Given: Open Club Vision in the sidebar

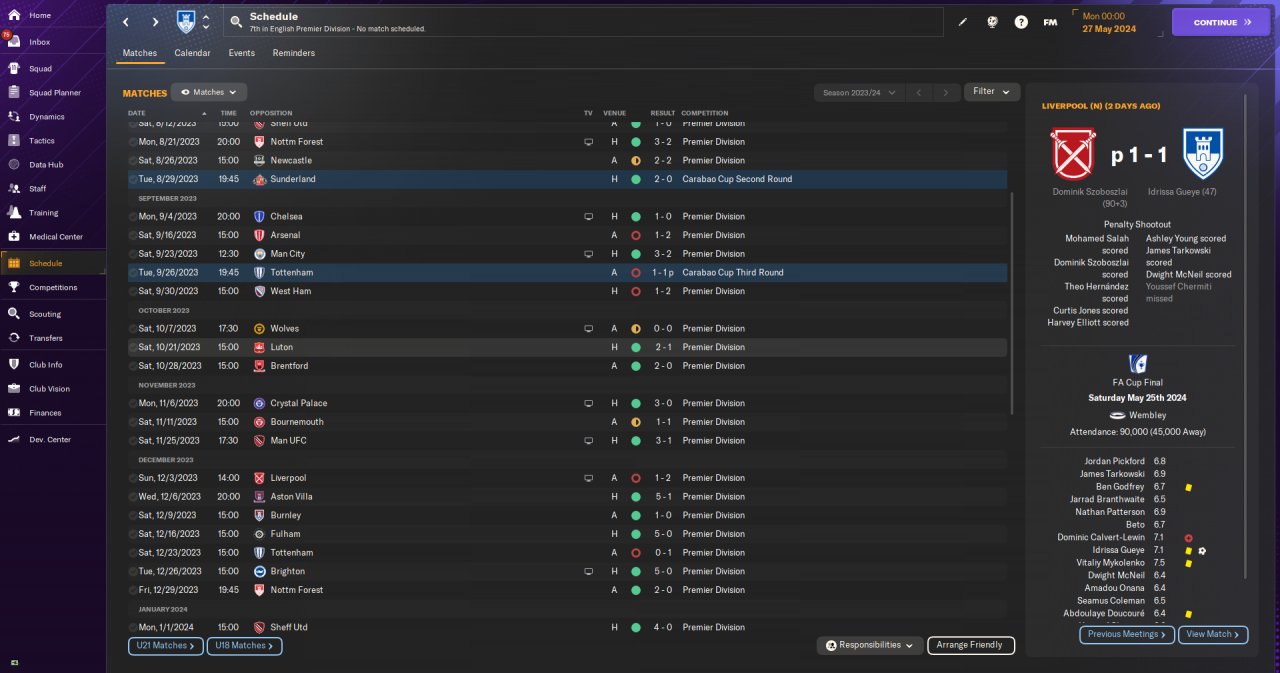Looking at the screenshot, I should (49, 389).
